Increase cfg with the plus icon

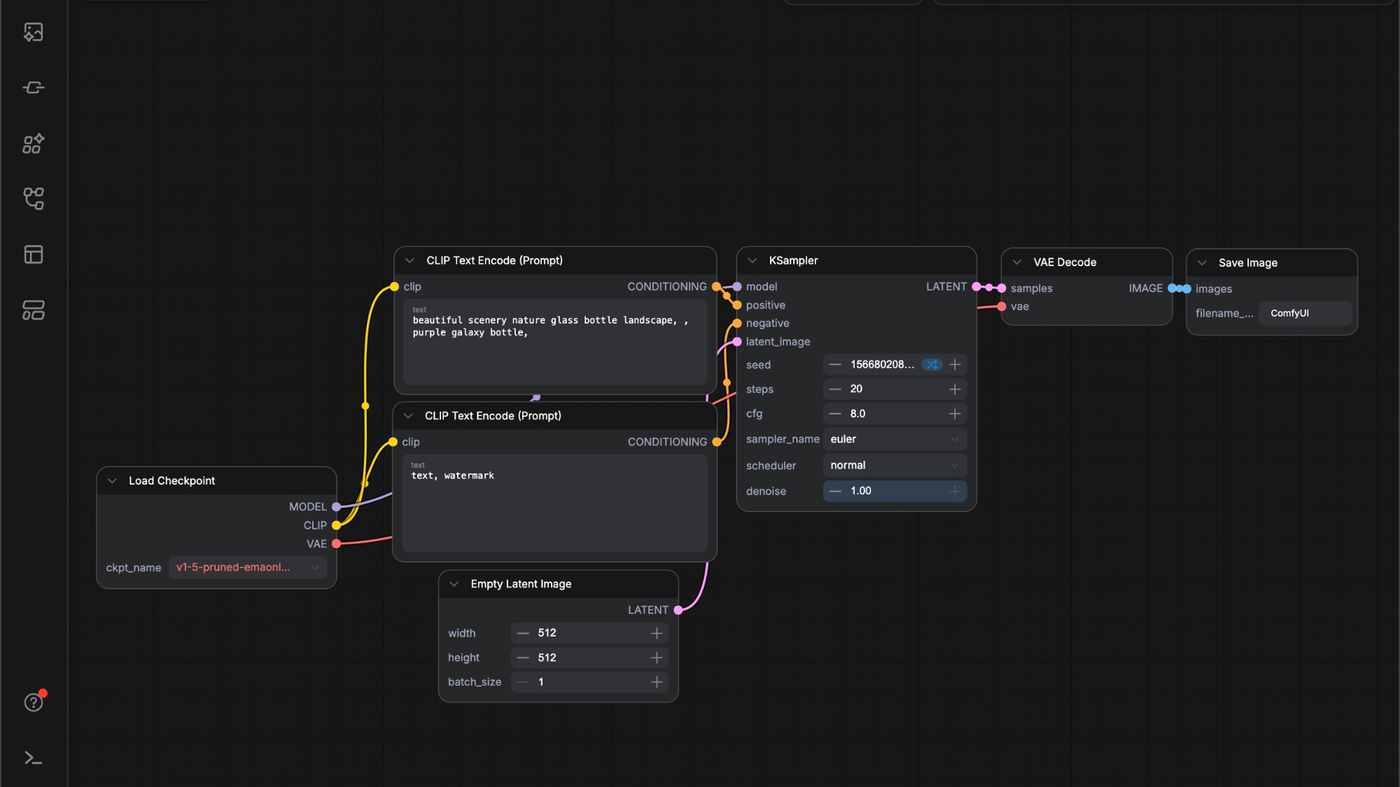pos(955,414)
